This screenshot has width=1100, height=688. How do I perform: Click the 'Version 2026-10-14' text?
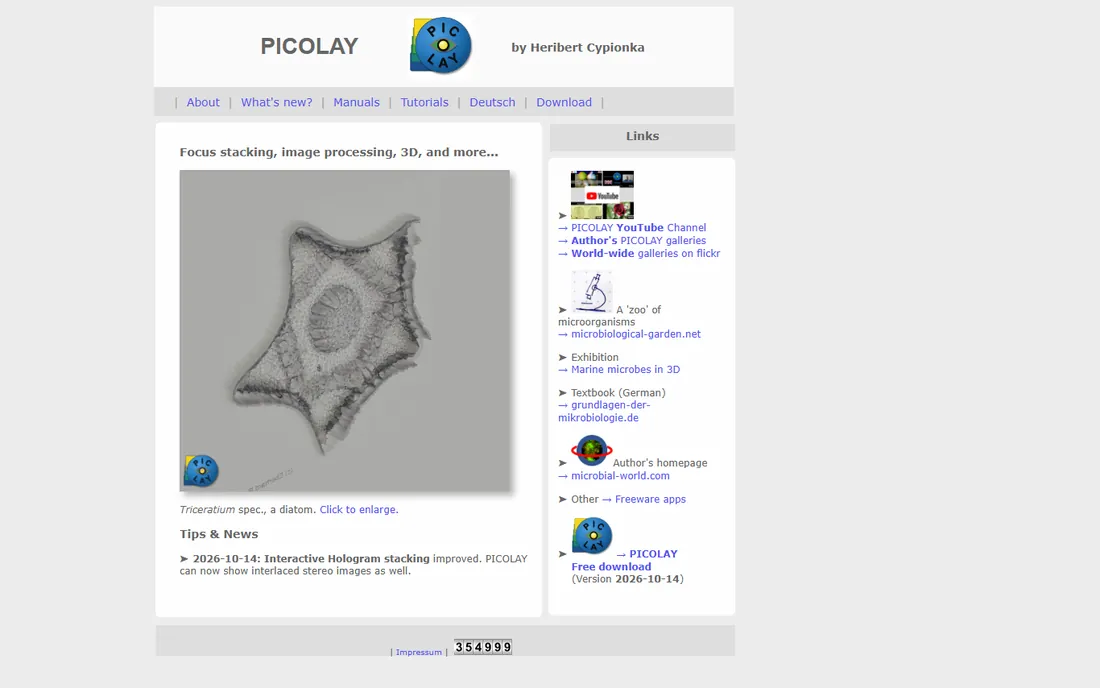[627, 579]
